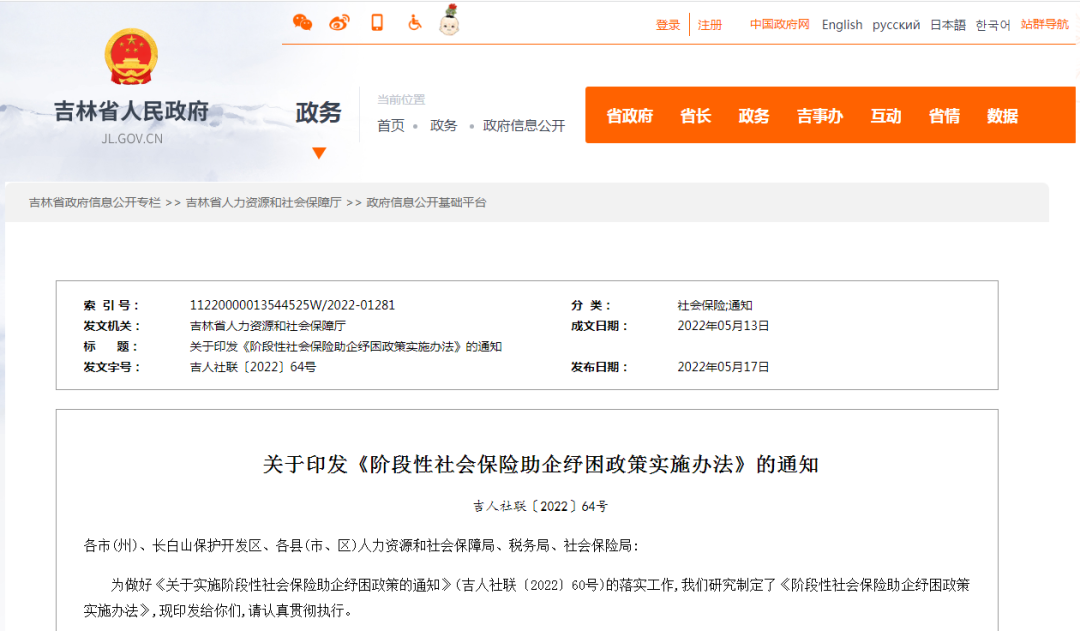Open the 站群导航 site navigation

[1044, 25]
